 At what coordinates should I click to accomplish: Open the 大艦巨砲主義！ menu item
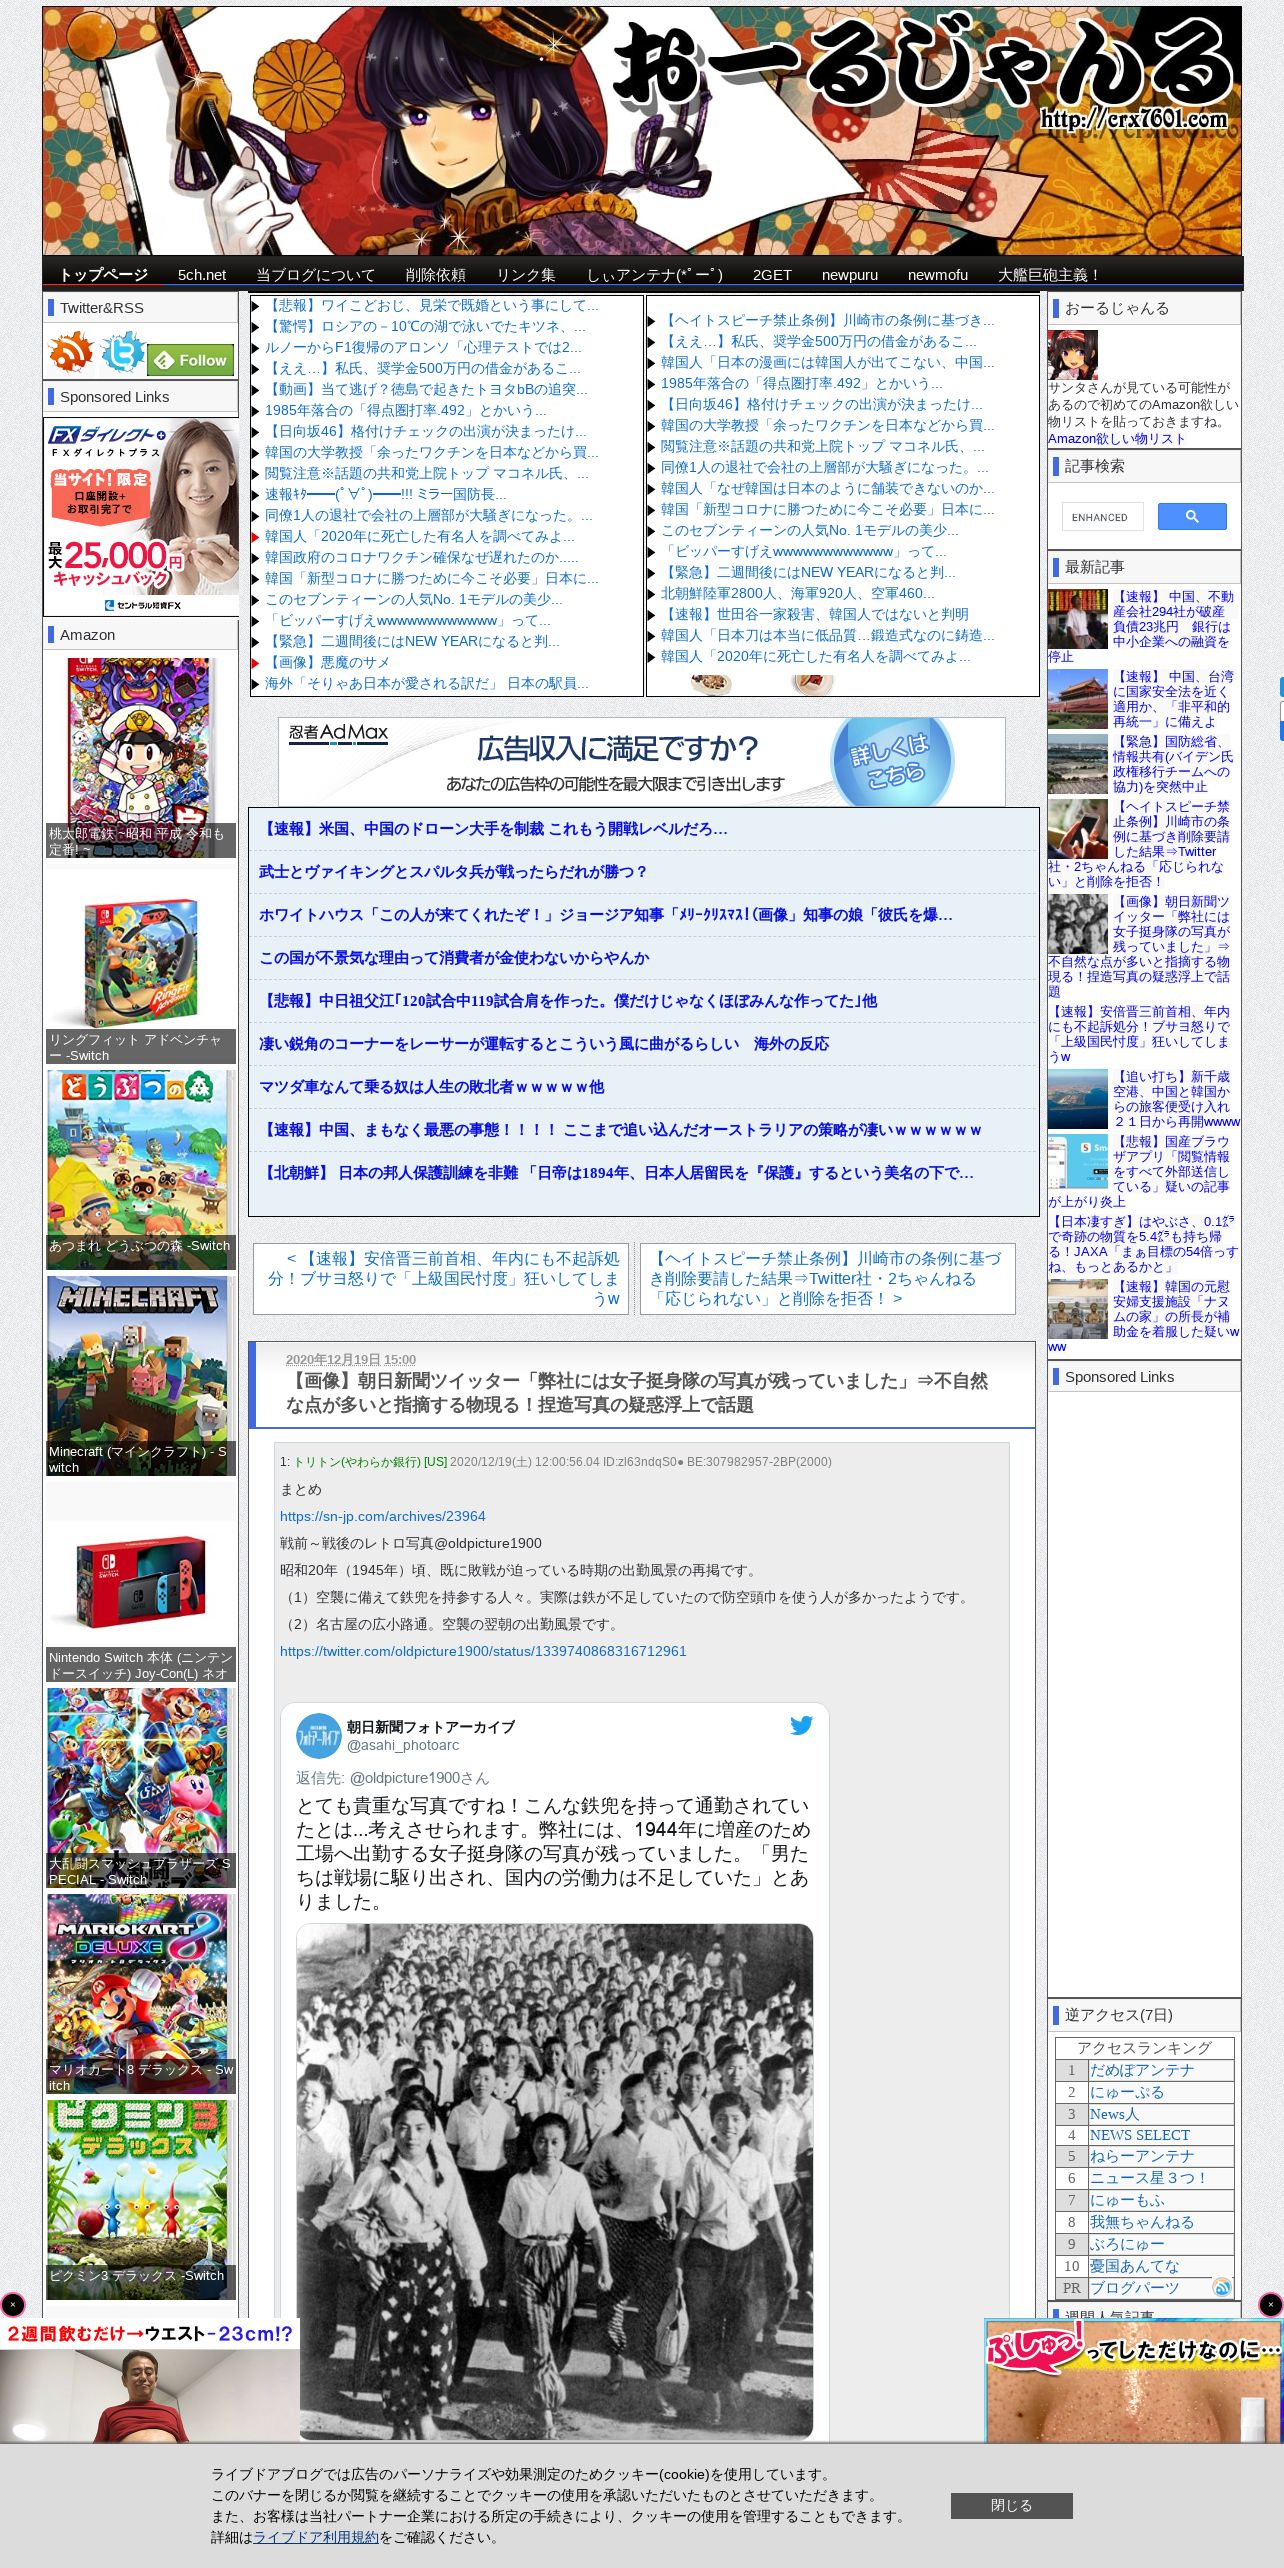pyautogui.click(x=1050, y=275)
